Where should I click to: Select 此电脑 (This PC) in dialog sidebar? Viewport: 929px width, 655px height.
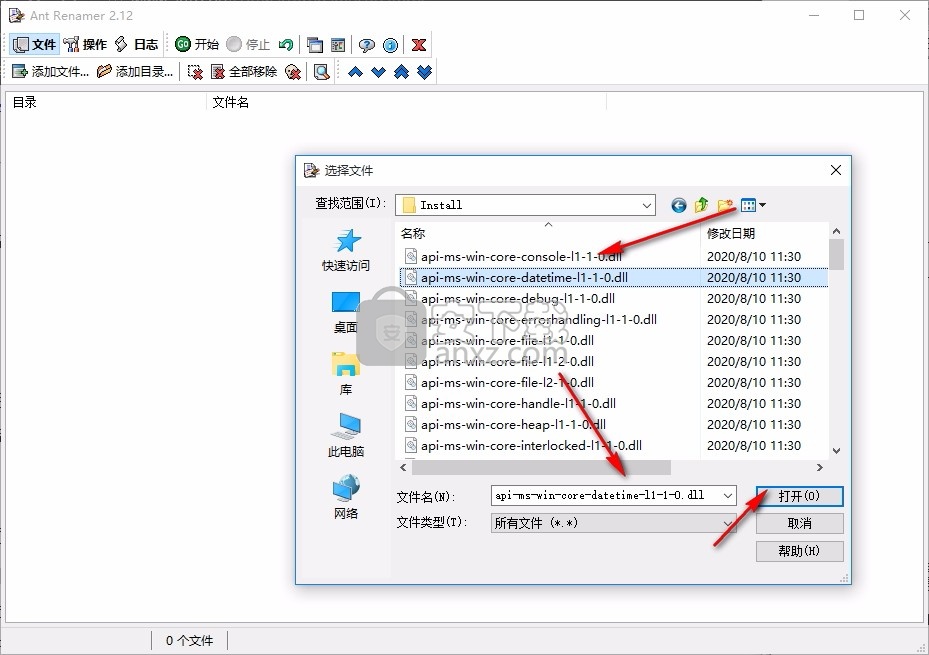point(346,436)
